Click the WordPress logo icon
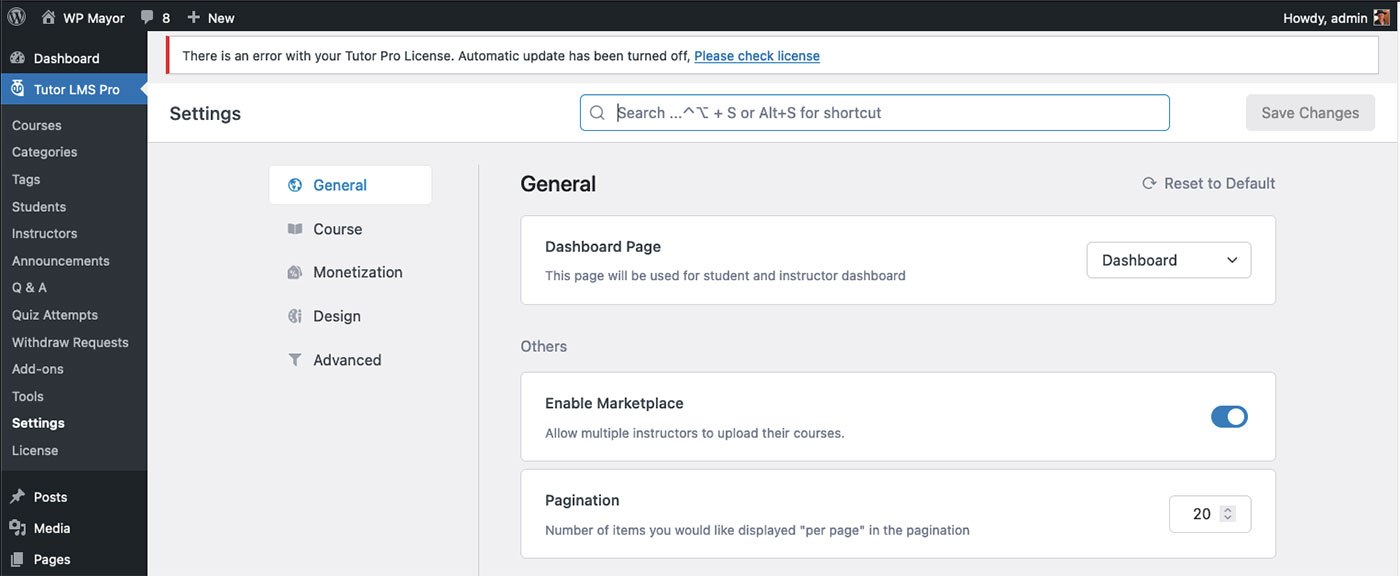 click(16, 17)
